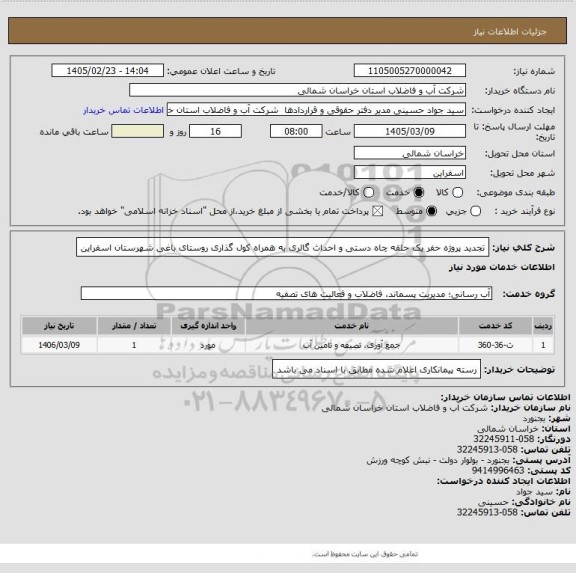Click the نام خدمت column header
This screenshot has width=576, height=573.
(x=352, y=326)
